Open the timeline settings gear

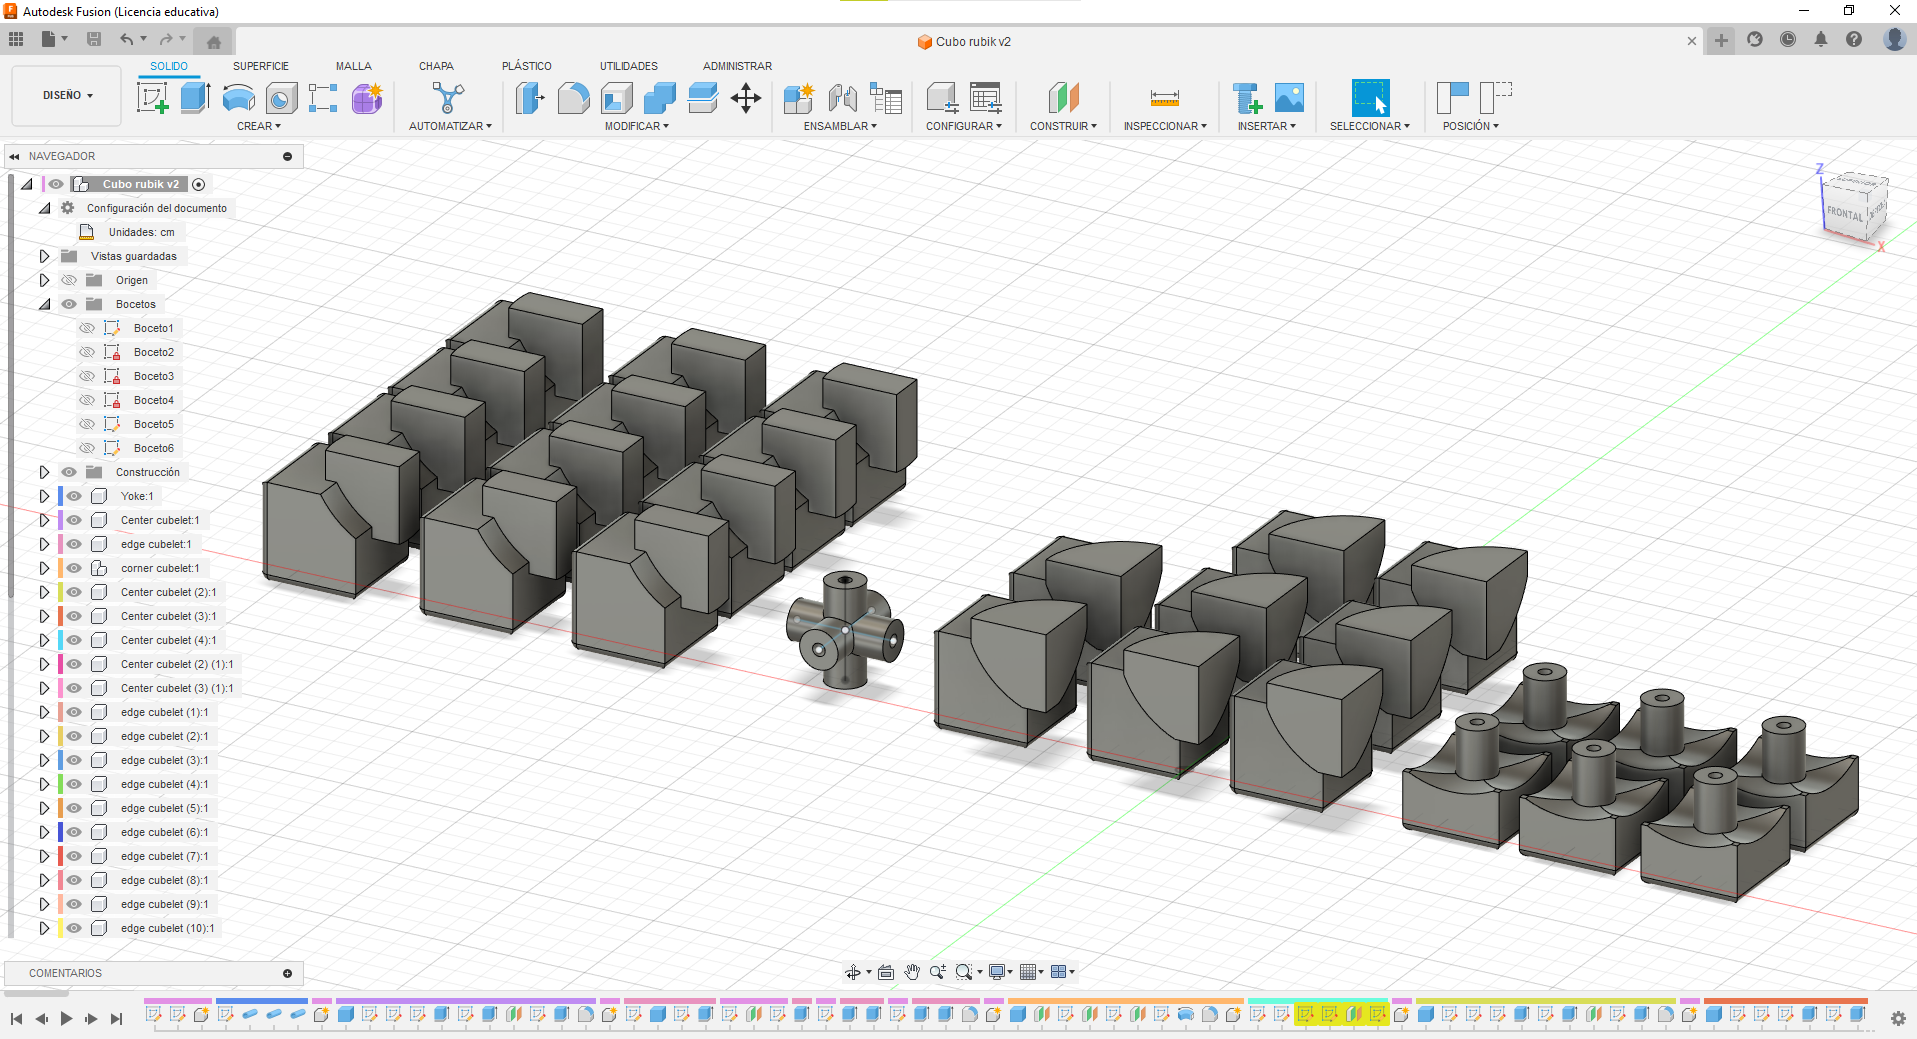(x=1898, y=1018)
